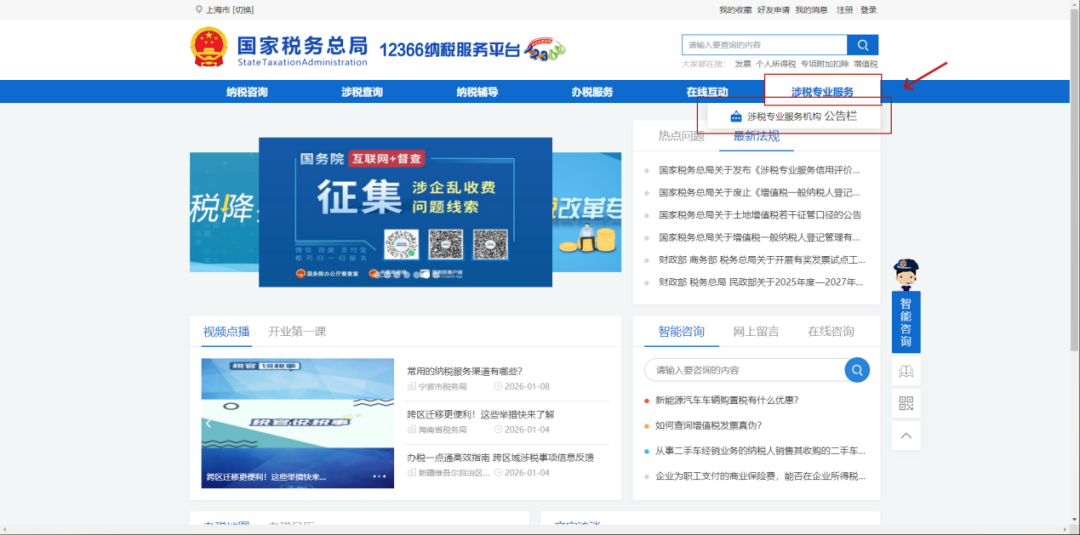This screenshot has width=1080, height=535.
Task: Click the 增值税 hot search term
Action: pos(866,64)
